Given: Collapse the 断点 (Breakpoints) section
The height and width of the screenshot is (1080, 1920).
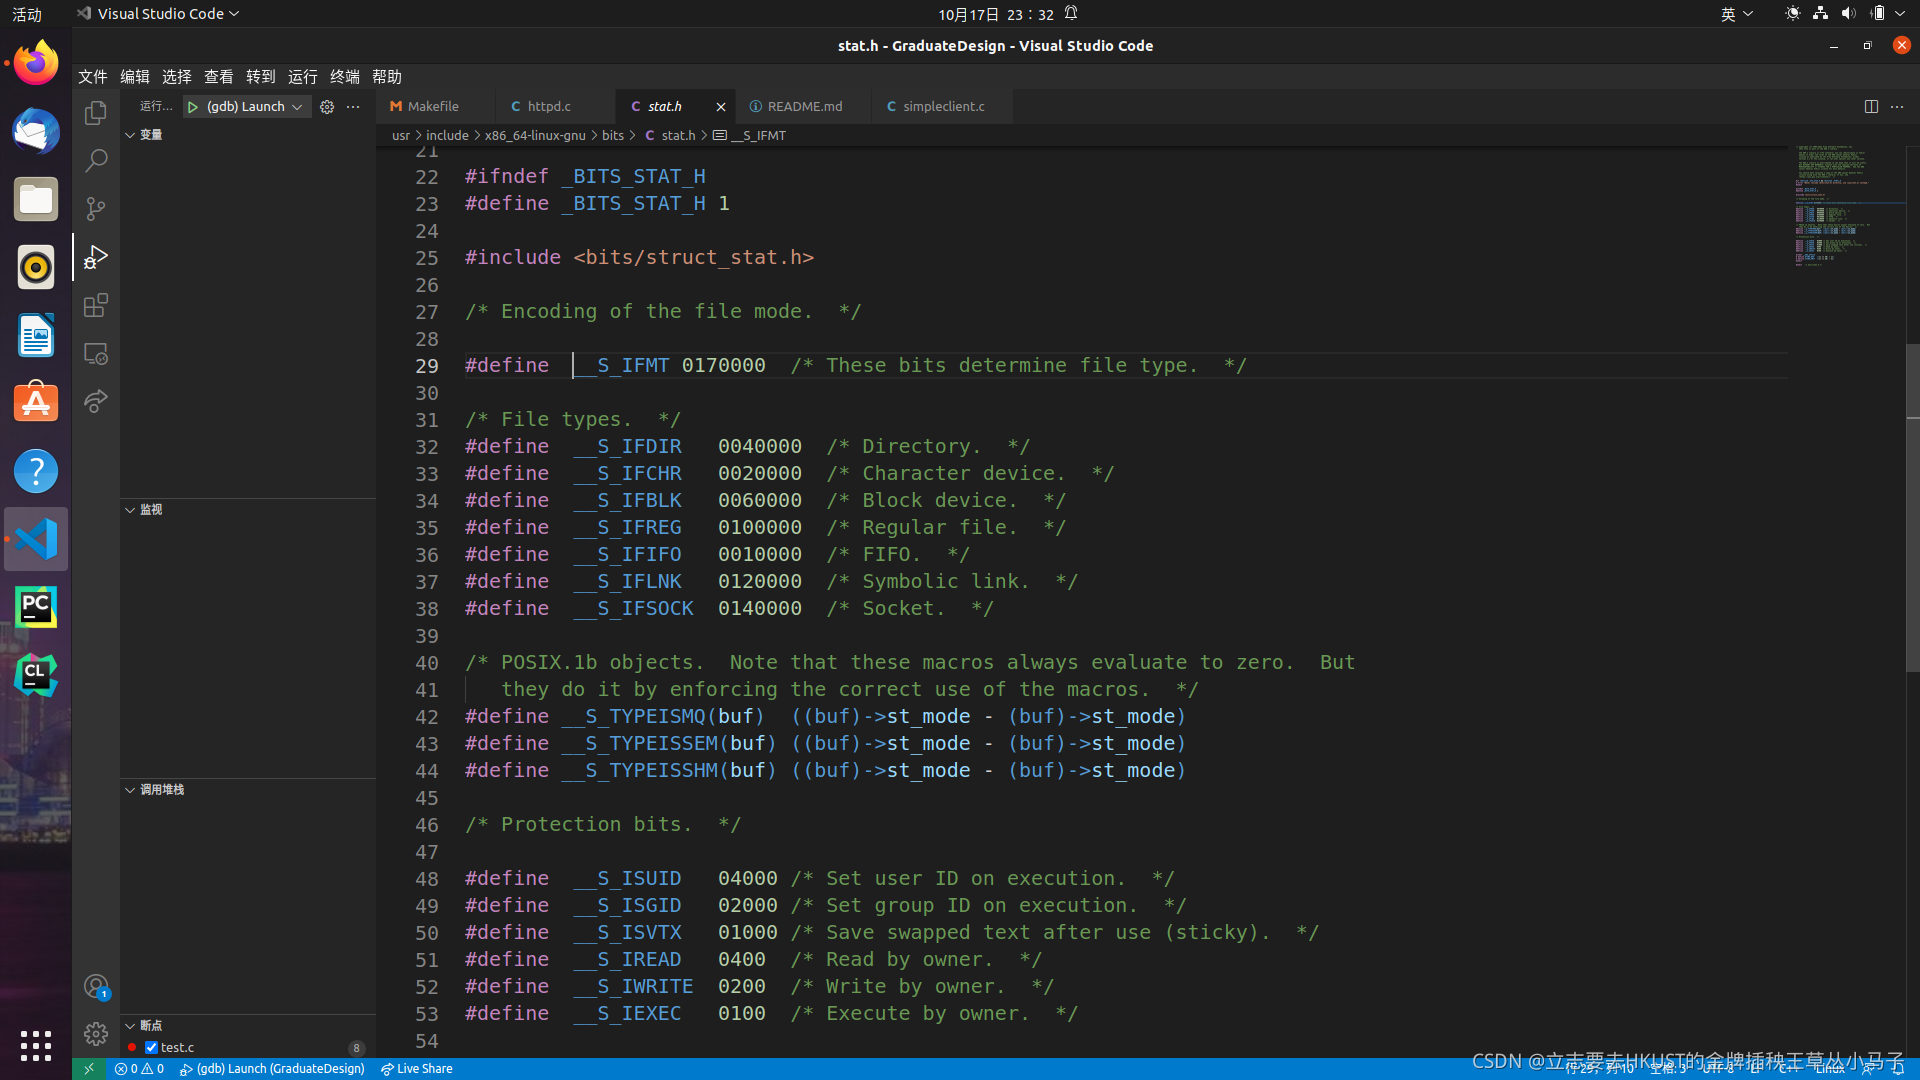Looking at the screenshot, I should point(248,1026).
